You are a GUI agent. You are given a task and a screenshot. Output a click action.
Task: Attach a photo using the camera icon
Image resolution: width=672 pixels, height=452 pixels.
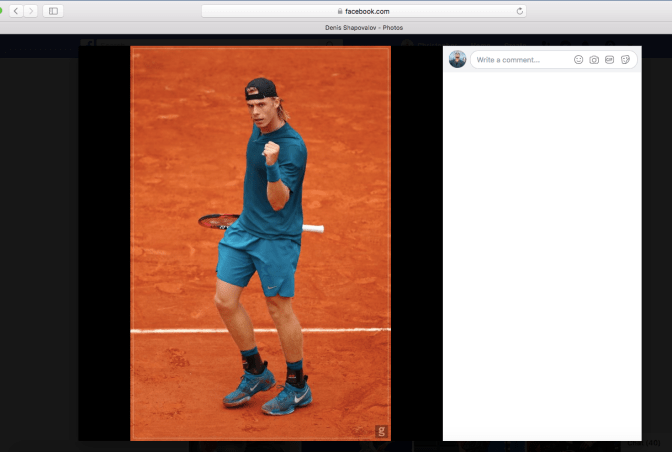click(594, 60)
